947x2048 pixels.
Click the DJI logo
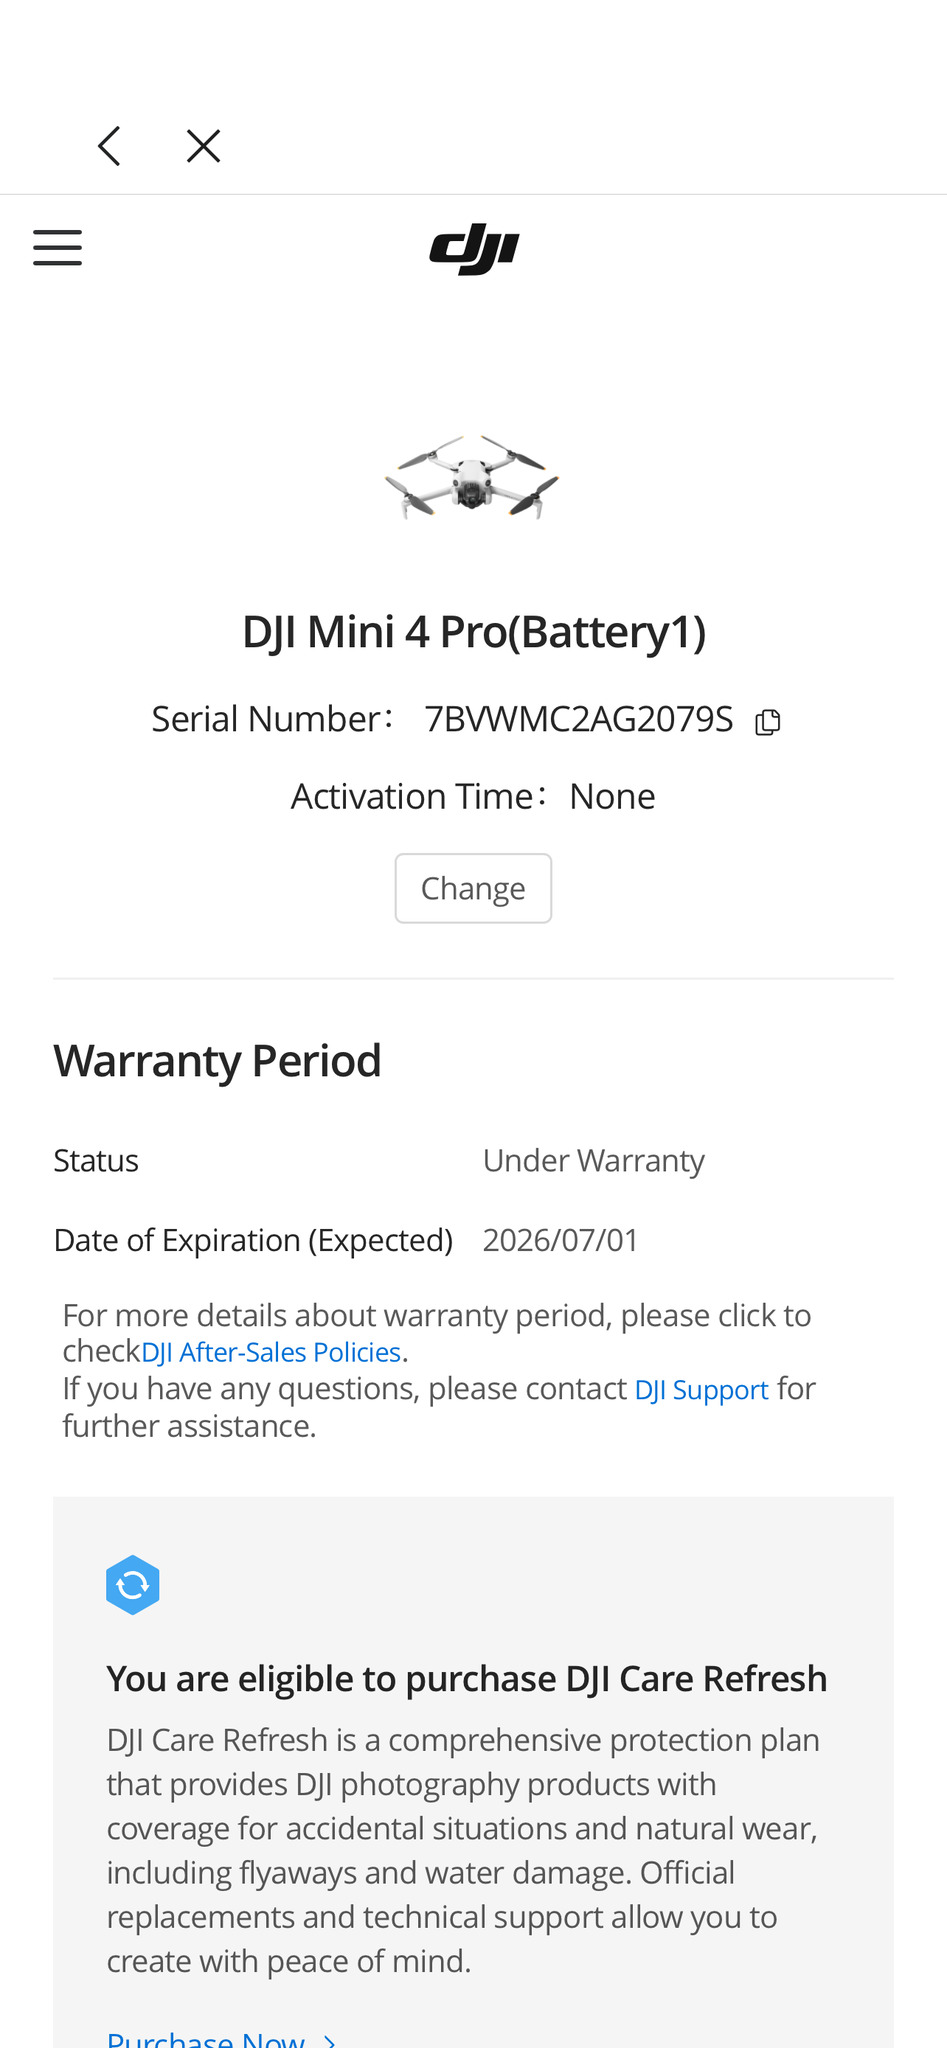pos(474,249)
